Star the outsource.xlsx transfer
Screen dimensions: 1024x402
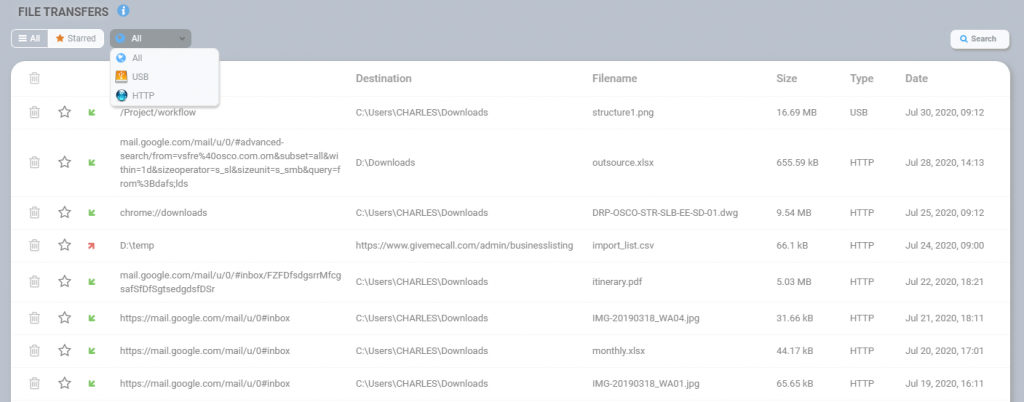coord(64,162)
